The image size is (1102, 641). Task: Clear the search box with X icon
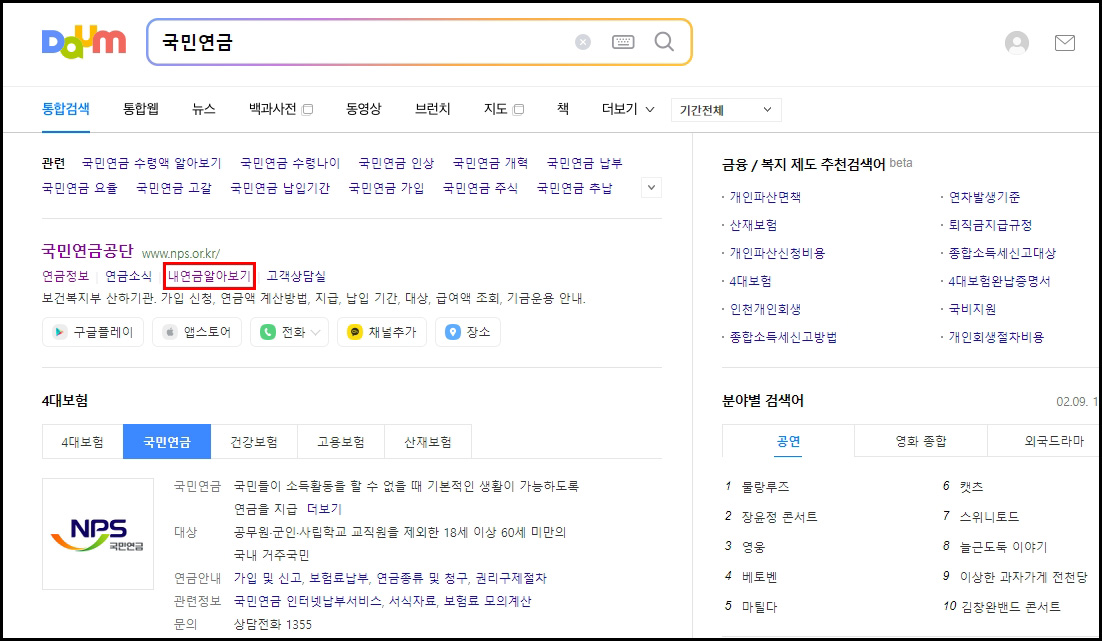pos(583,42)
